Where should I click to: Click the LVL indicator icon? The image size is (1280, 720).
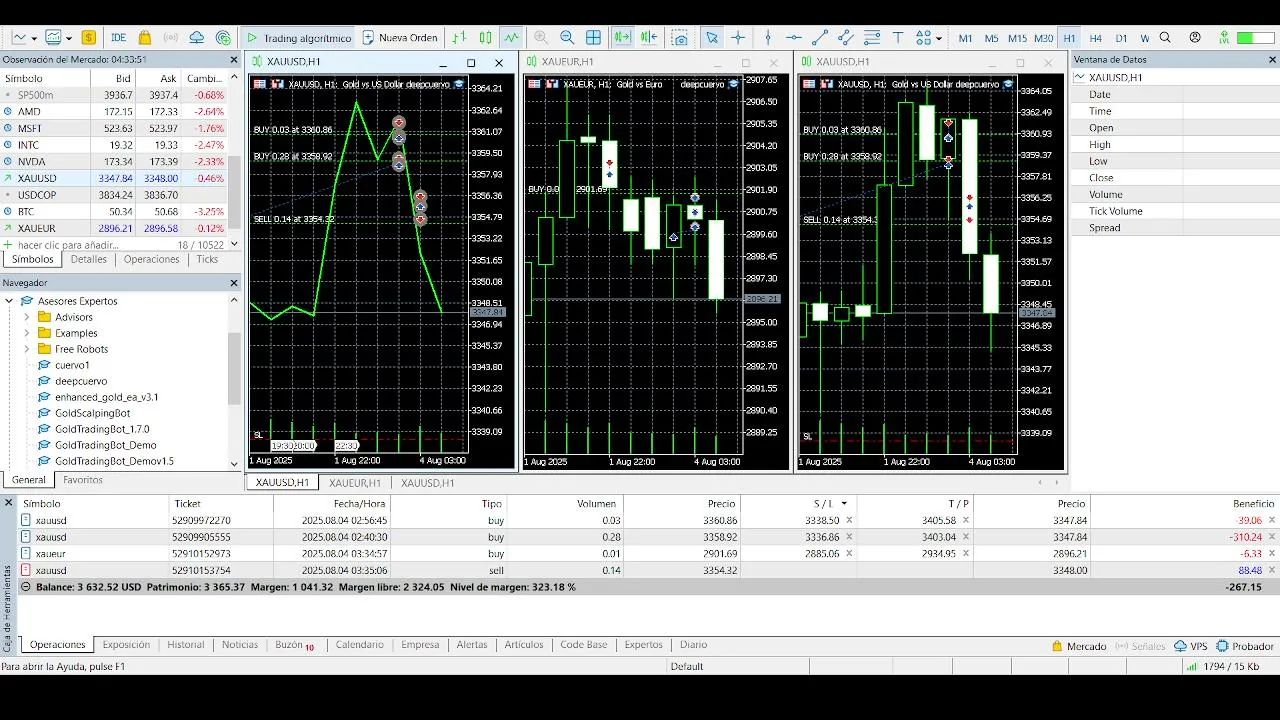[1224, 38]
